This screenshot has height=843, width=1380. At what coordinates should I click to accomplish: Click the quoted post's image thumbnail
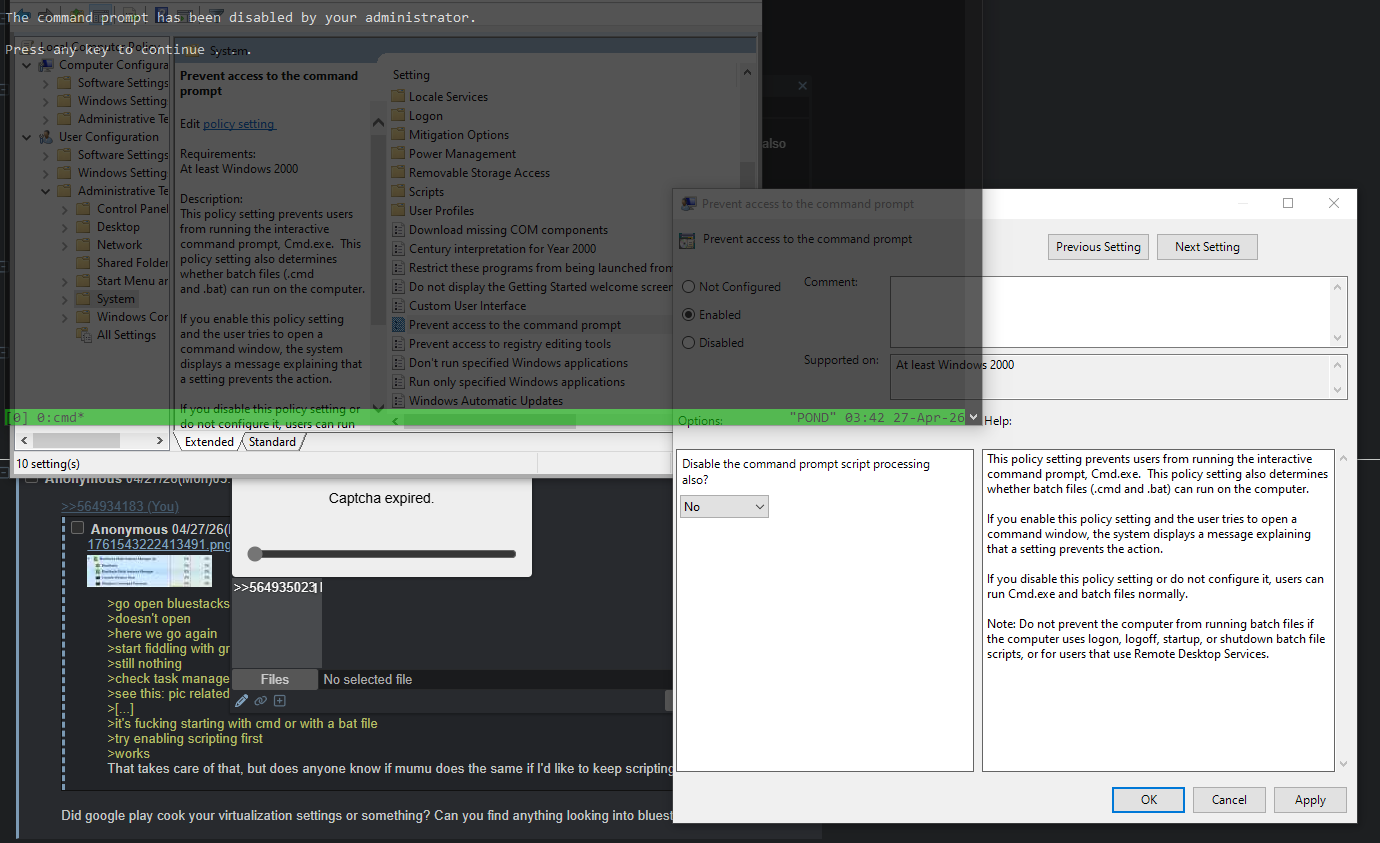(x=149, y=571)
